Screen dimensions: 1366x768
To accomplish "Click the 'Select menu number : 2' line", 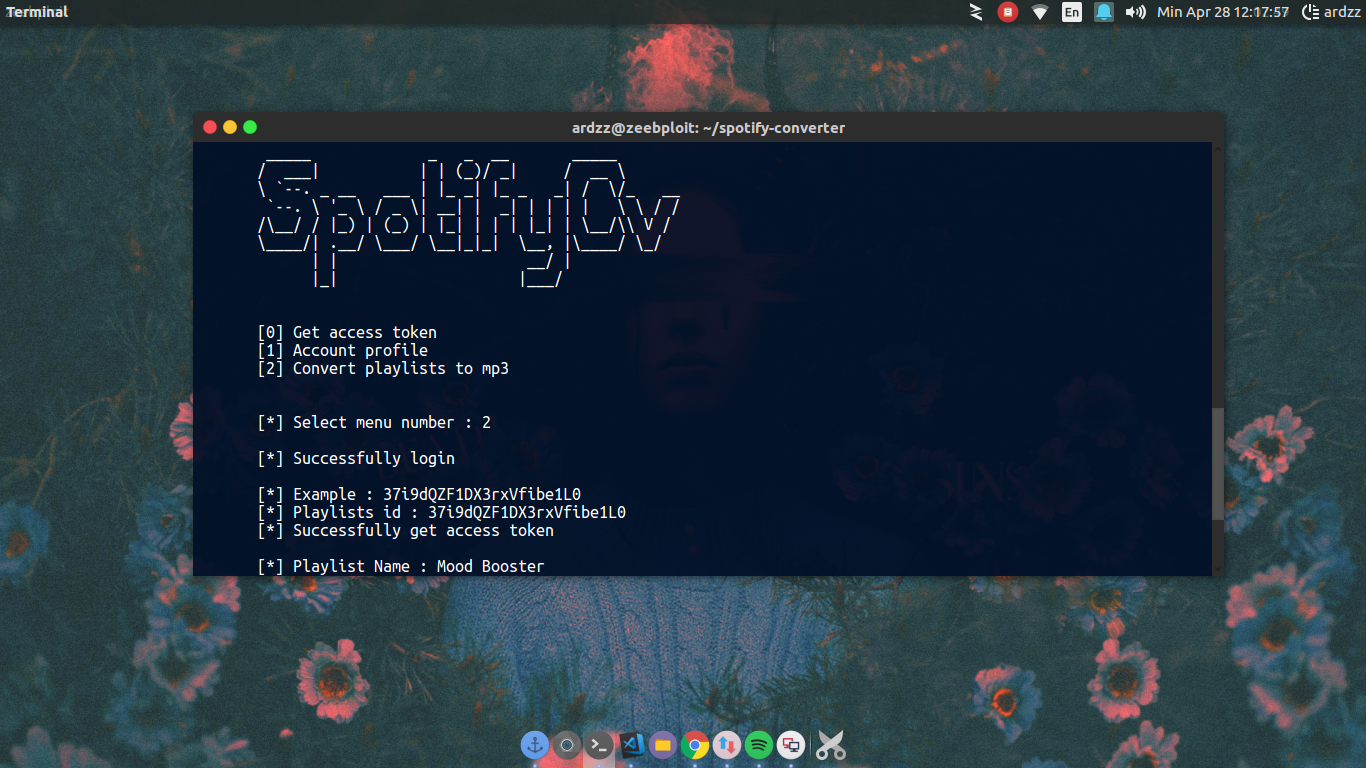I will pyautogui.click(x=374, y=422).
